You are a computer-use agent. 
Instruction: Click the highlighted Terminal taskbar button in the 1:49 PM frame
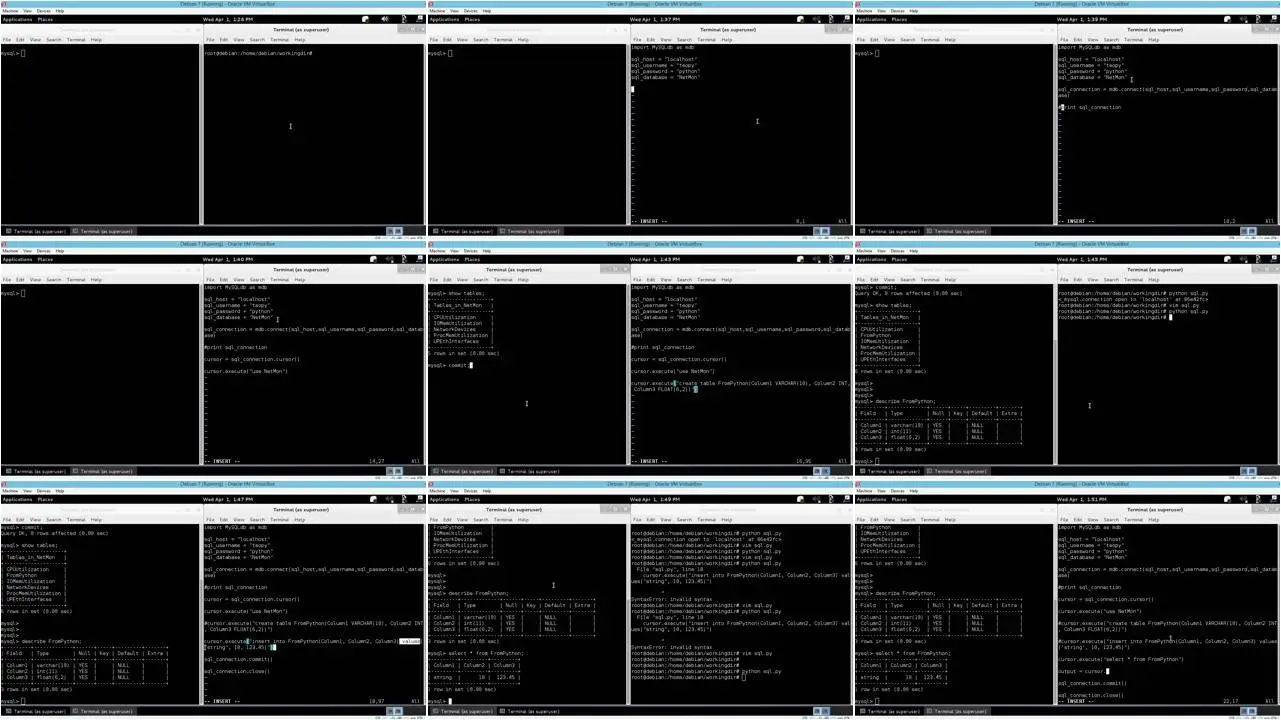[x=461, y=711]
